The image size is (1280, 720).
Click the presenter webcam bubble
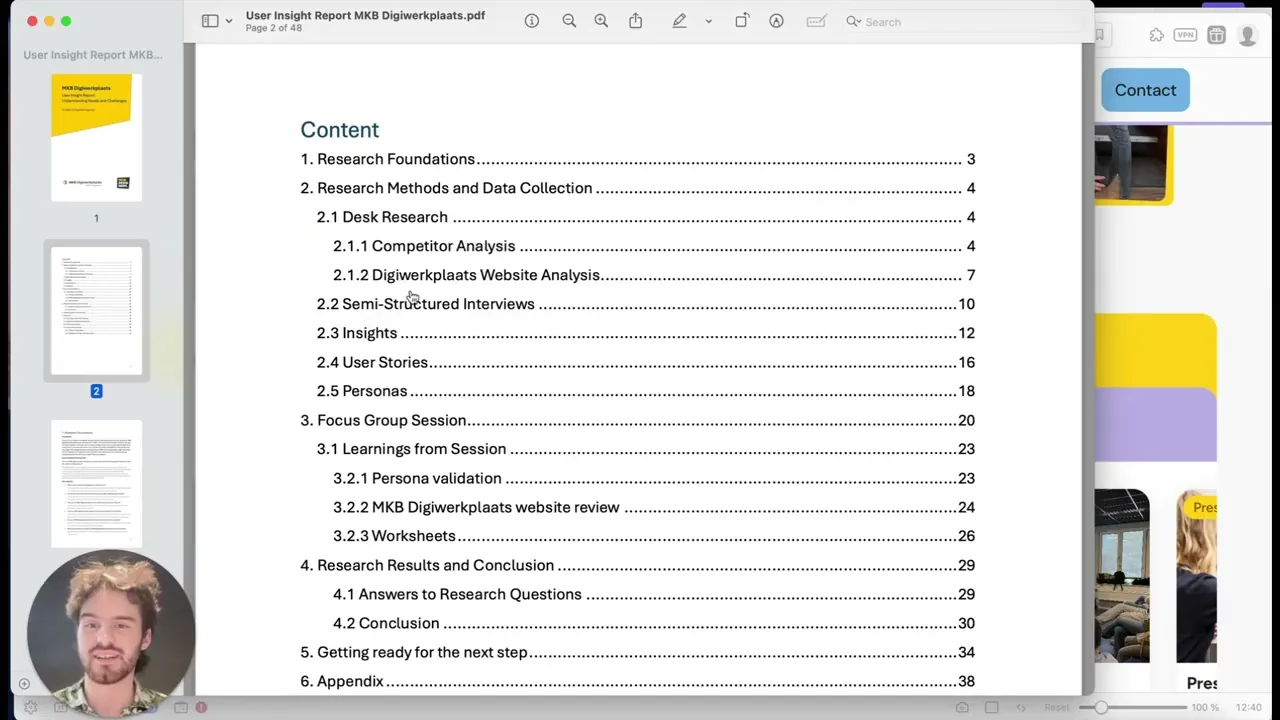click(x=111, y=634)
